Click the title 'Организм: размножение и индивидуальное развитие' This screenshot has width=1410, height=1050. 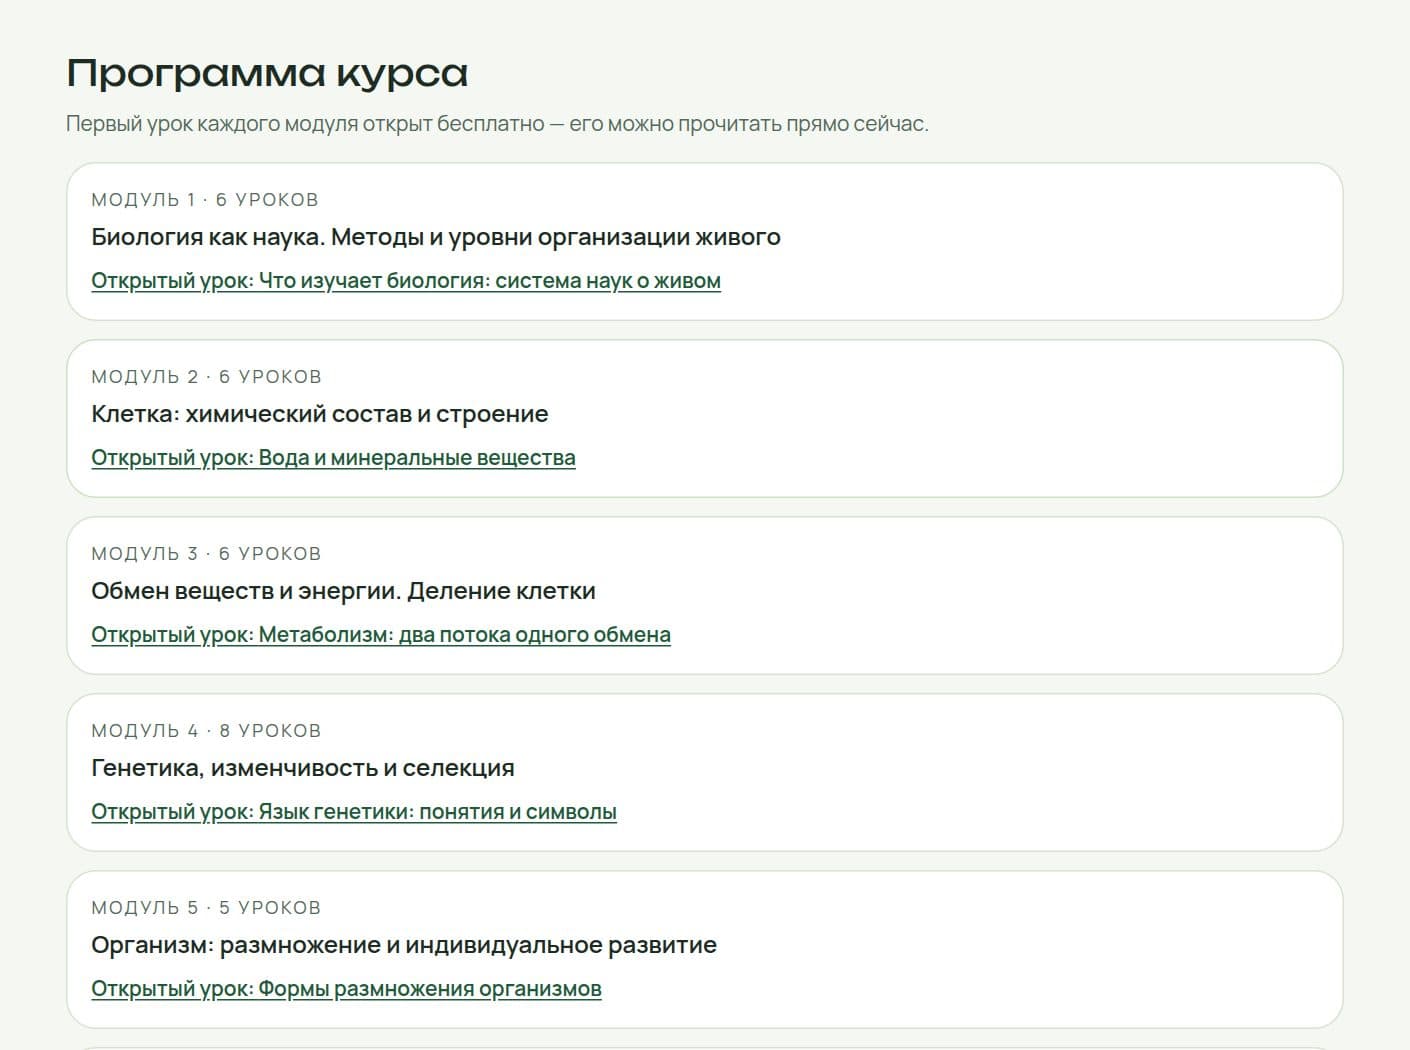(x=404, y=945)
